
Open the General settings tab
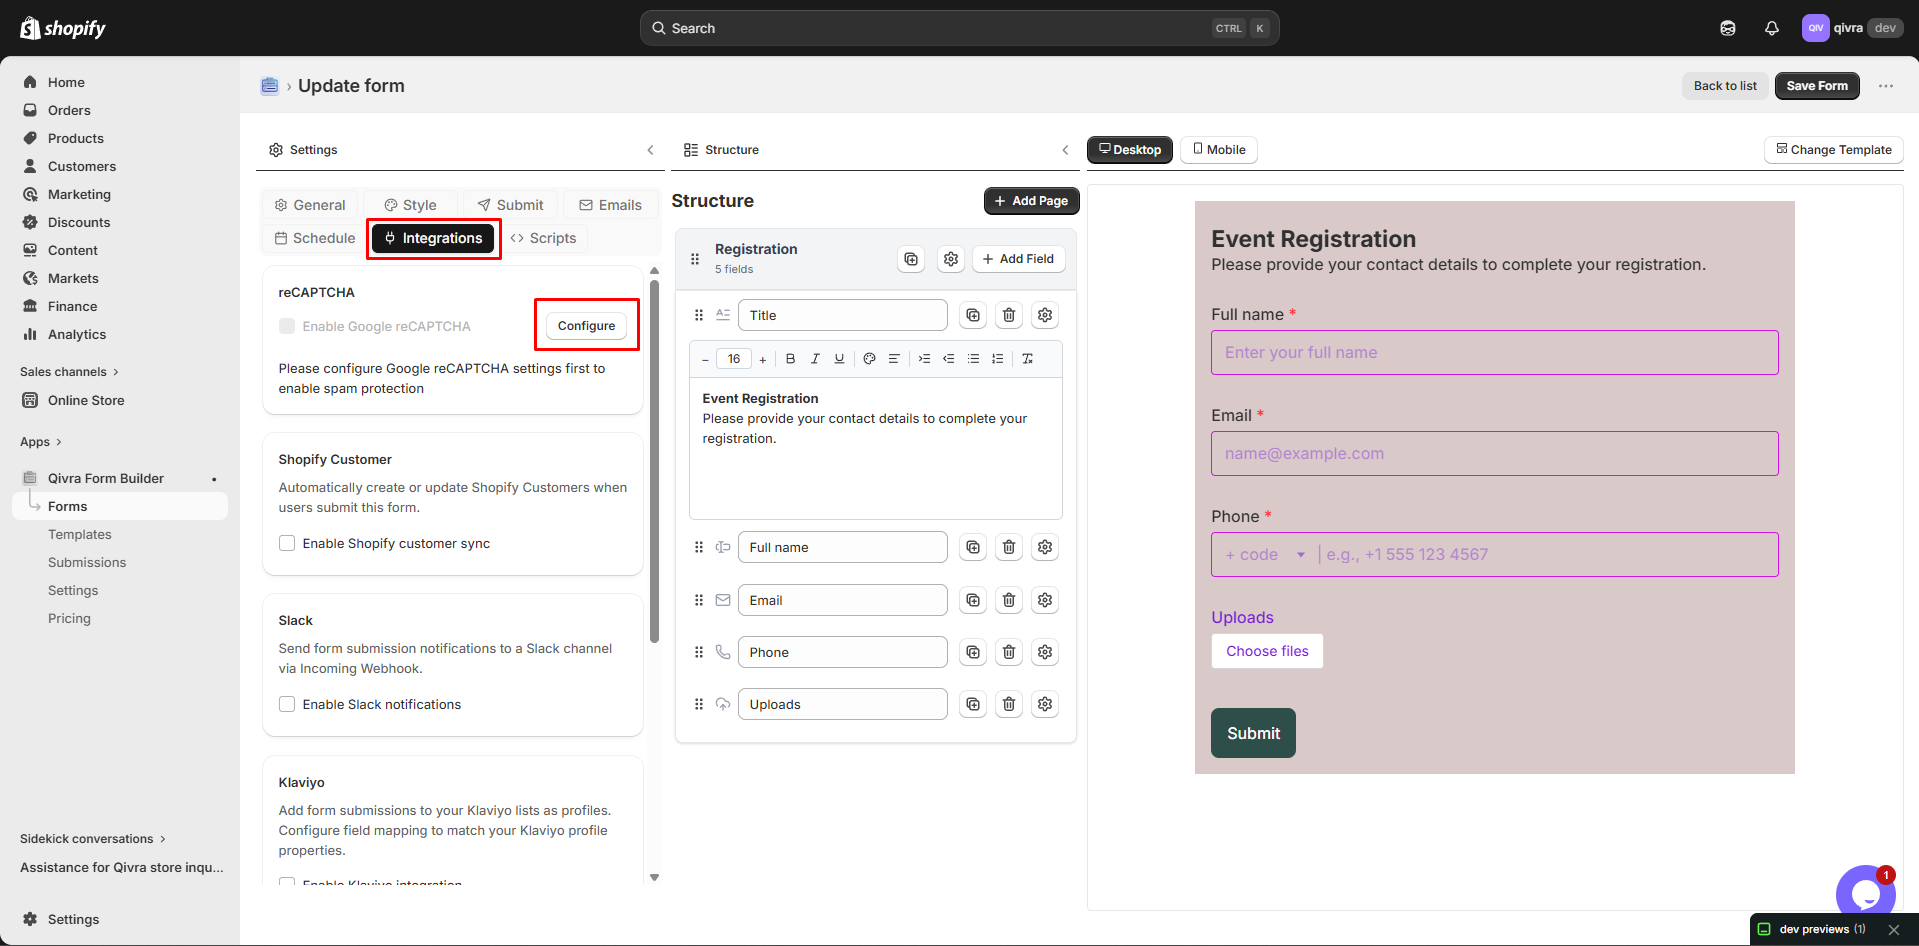pyautogui.click(x=310, y=205)
